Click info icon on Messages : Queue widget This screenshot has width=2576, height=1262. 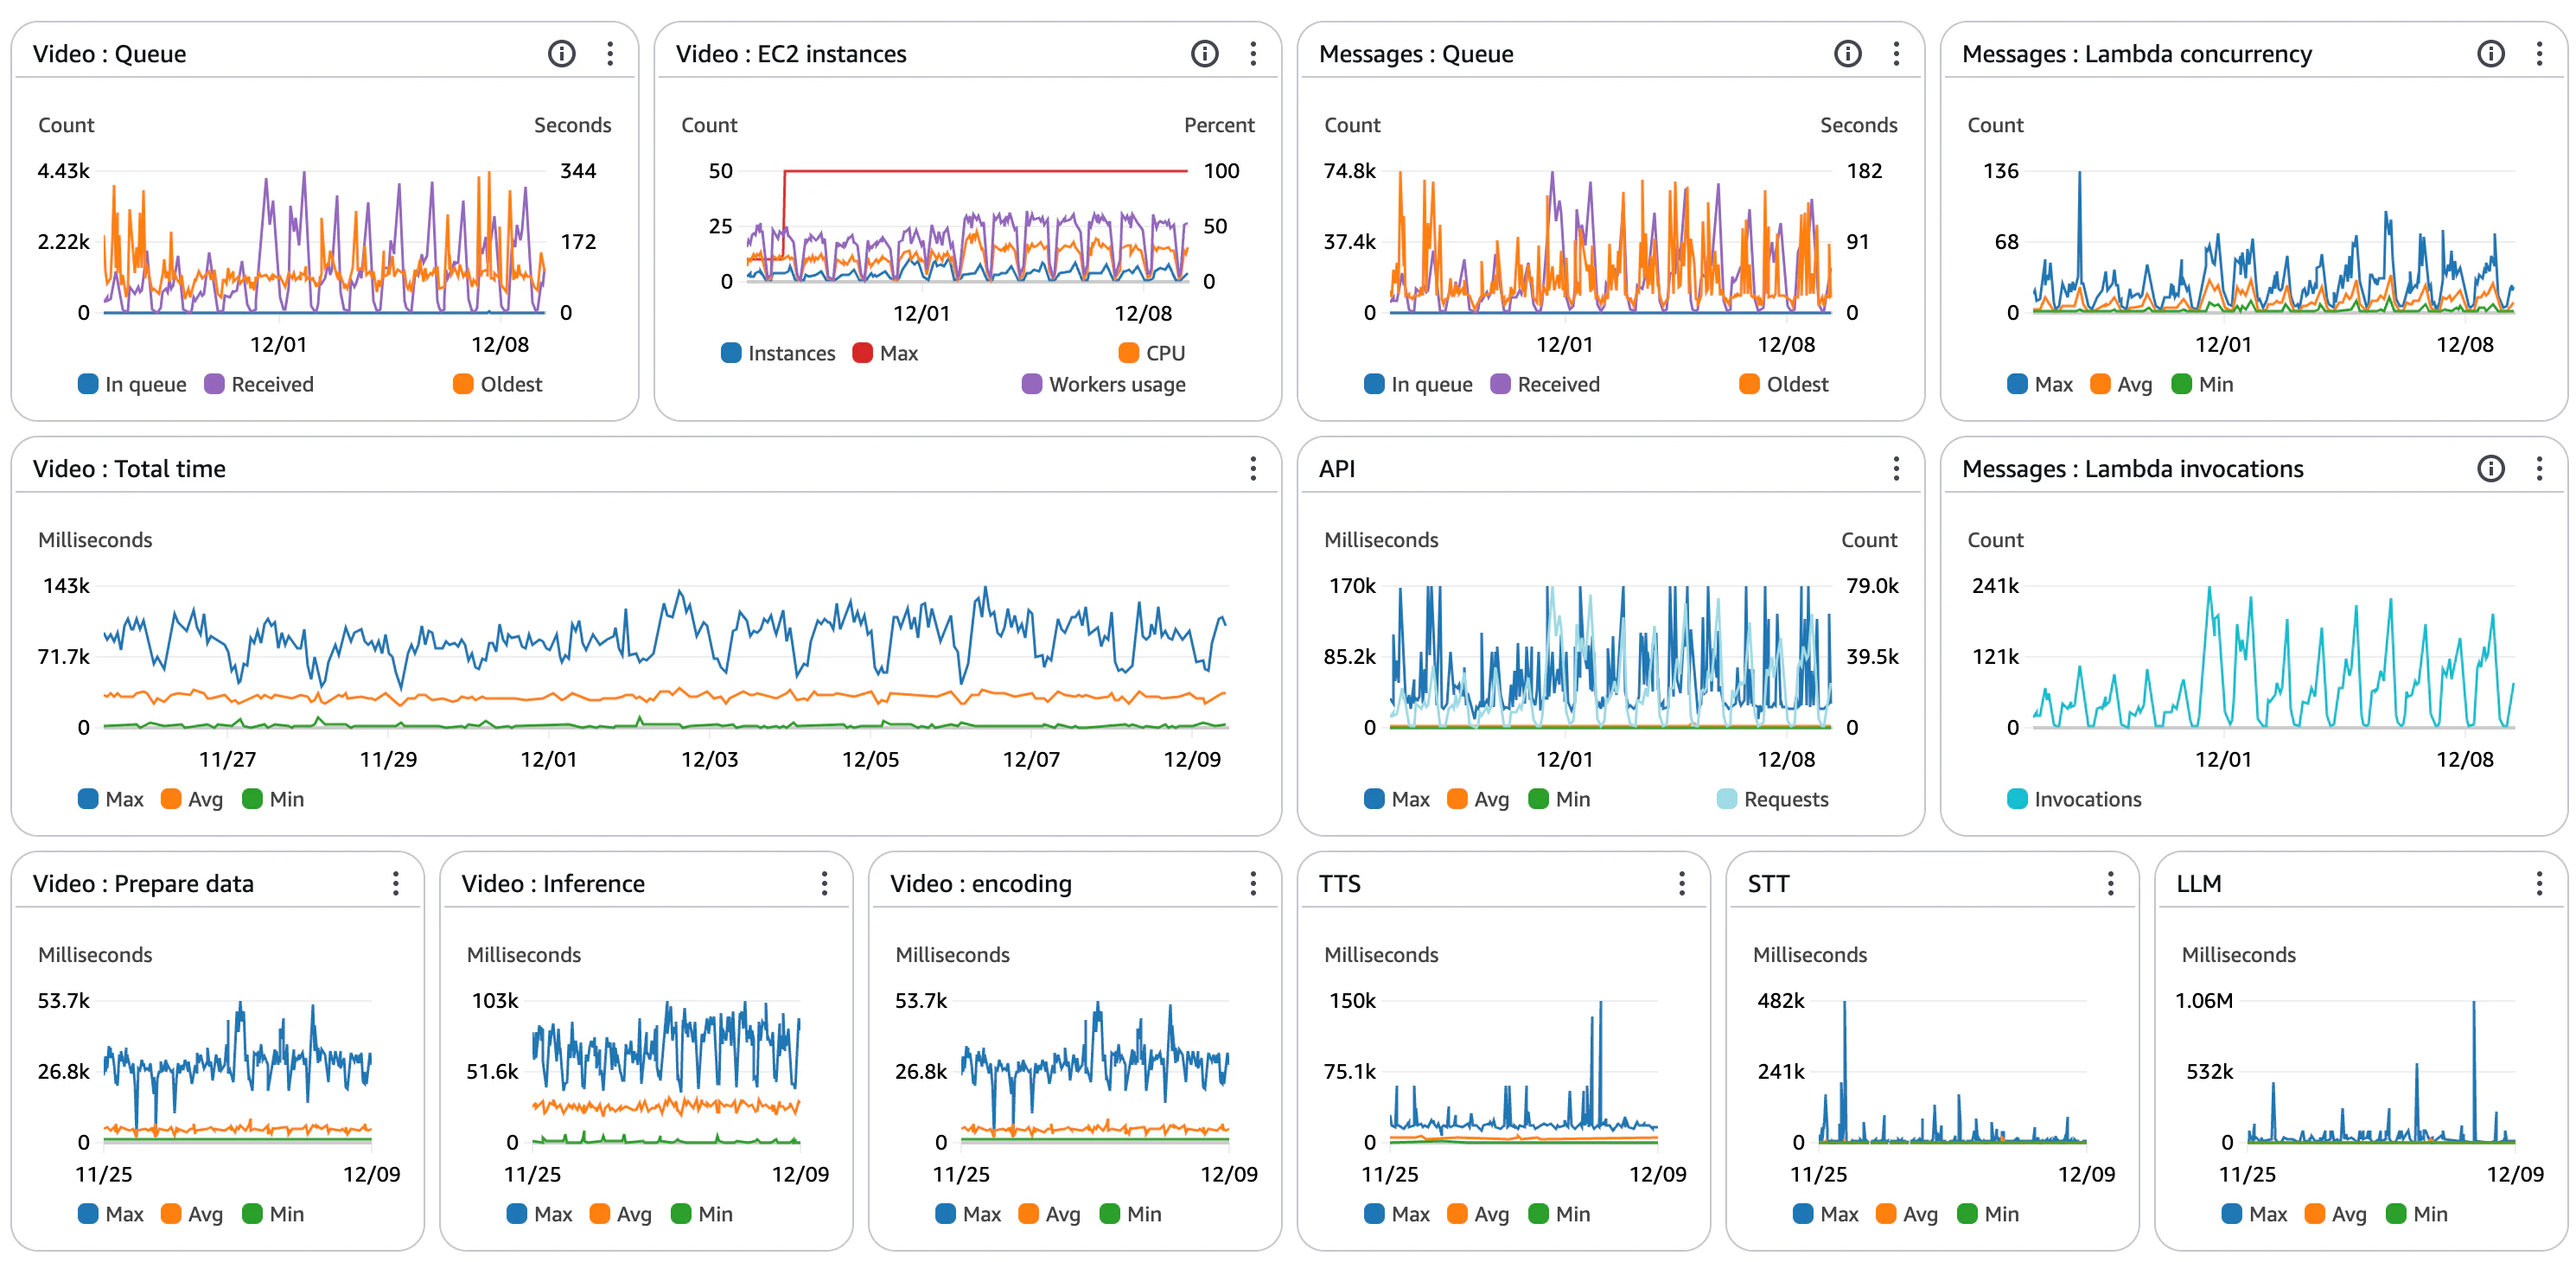[1847, 54]
